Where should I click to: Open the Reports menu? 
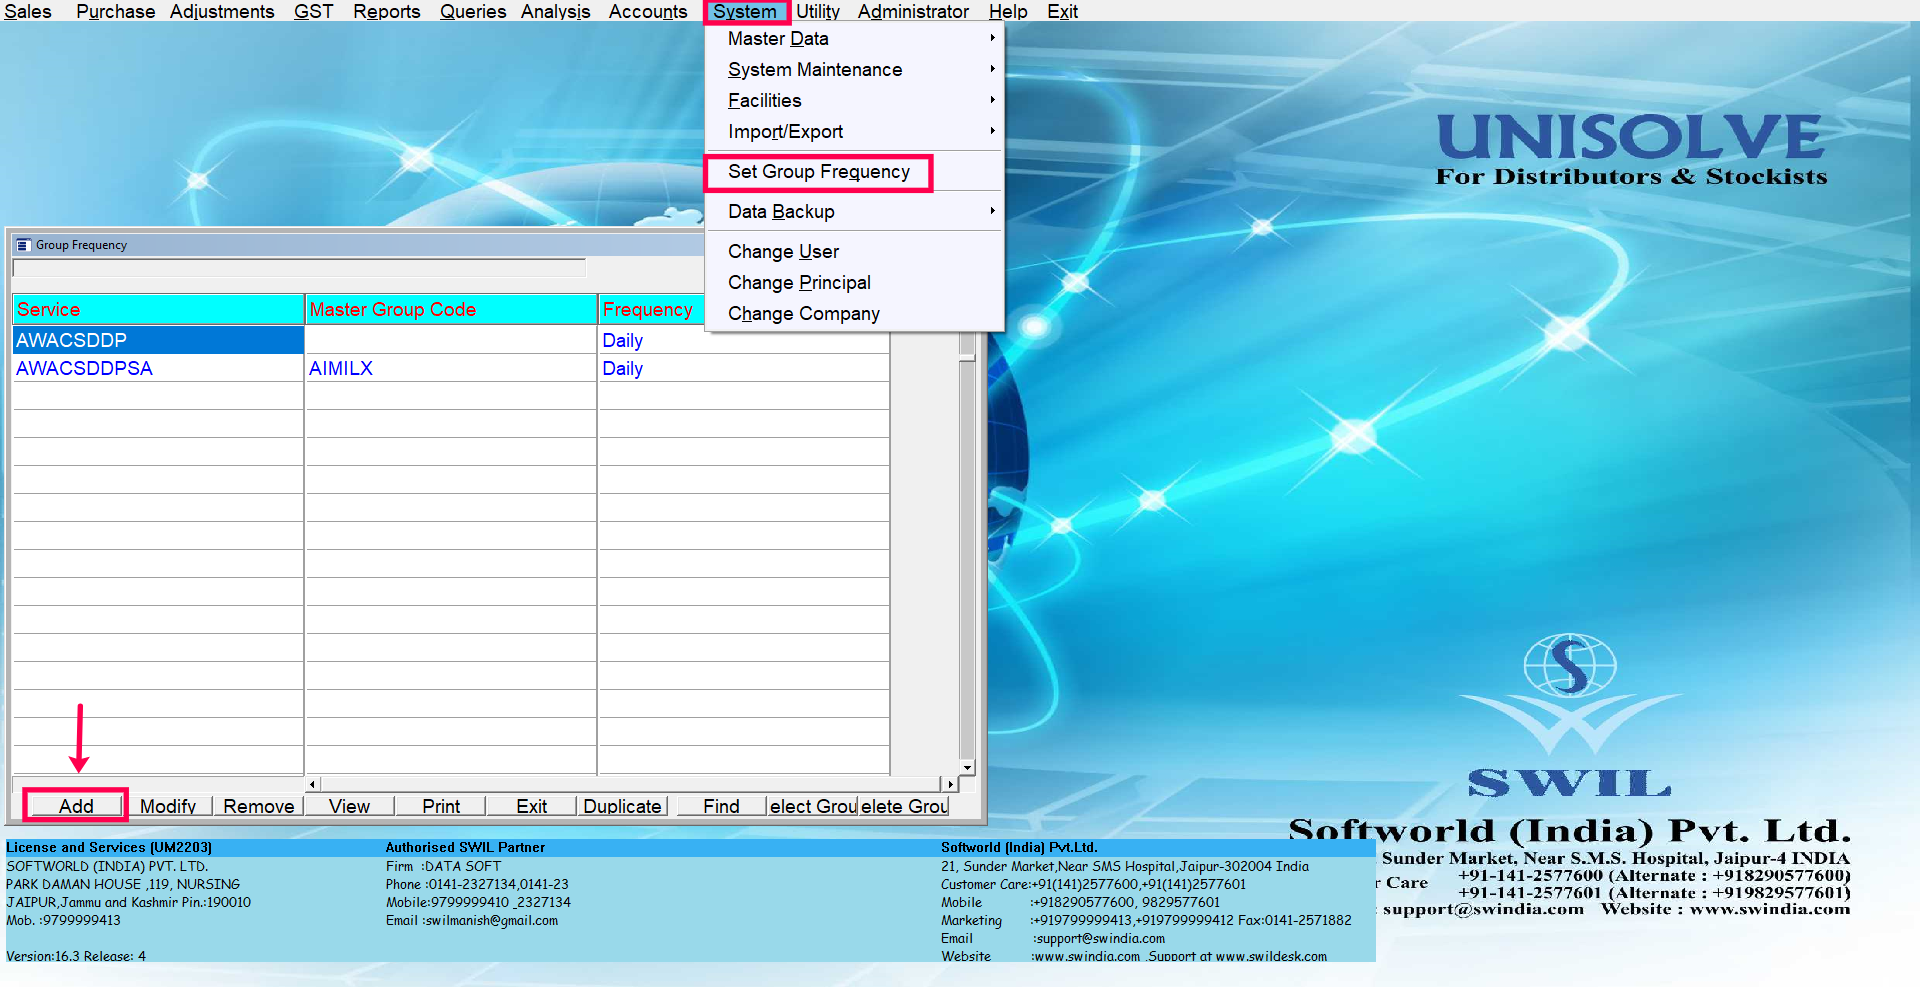point(386,11)
